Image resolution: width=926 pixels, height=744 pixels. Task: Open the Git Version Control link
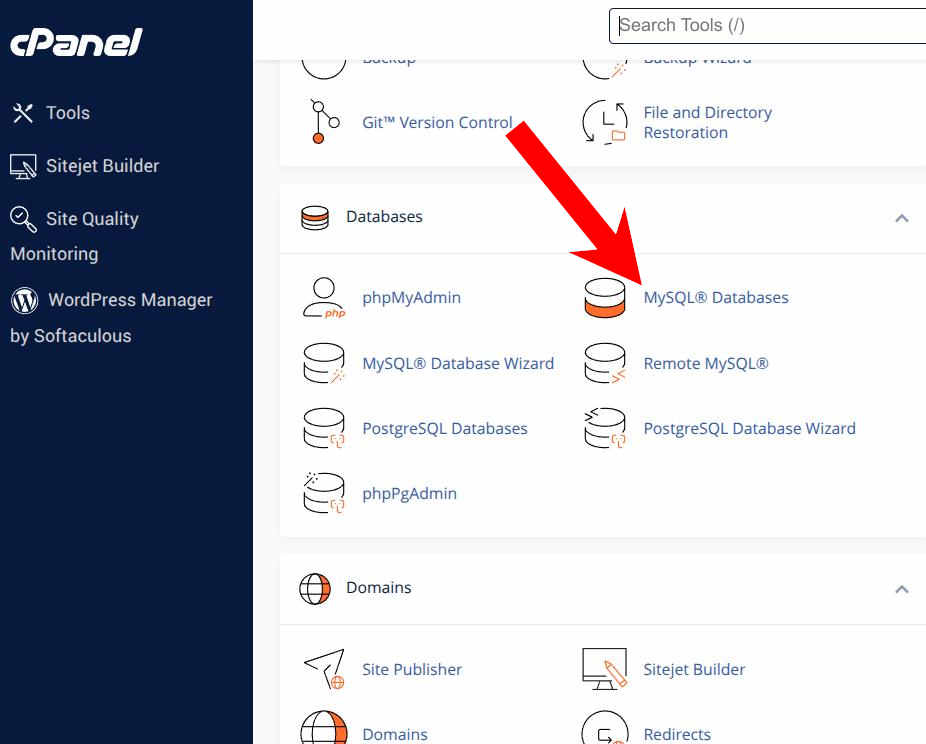(x=437, y=122)
